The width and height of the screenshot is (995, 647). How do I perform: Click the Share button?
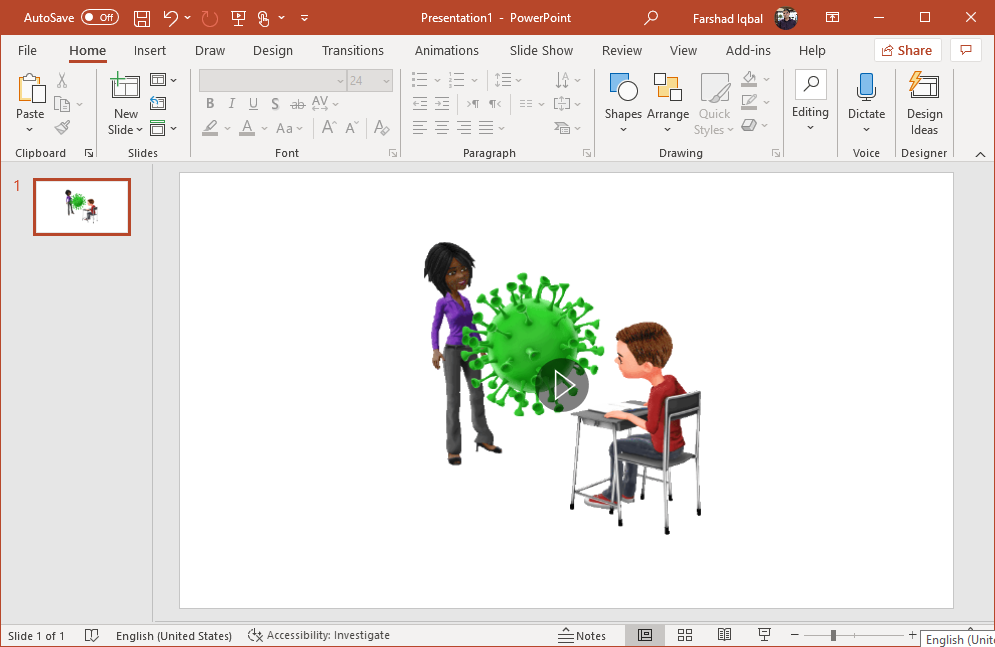tap(907, 50)
